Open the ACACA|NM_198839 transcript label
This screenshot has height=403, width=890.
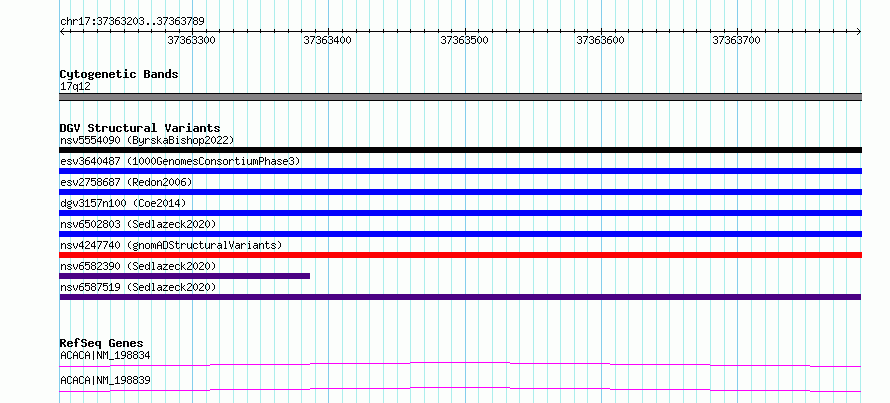tap(105, 380)
